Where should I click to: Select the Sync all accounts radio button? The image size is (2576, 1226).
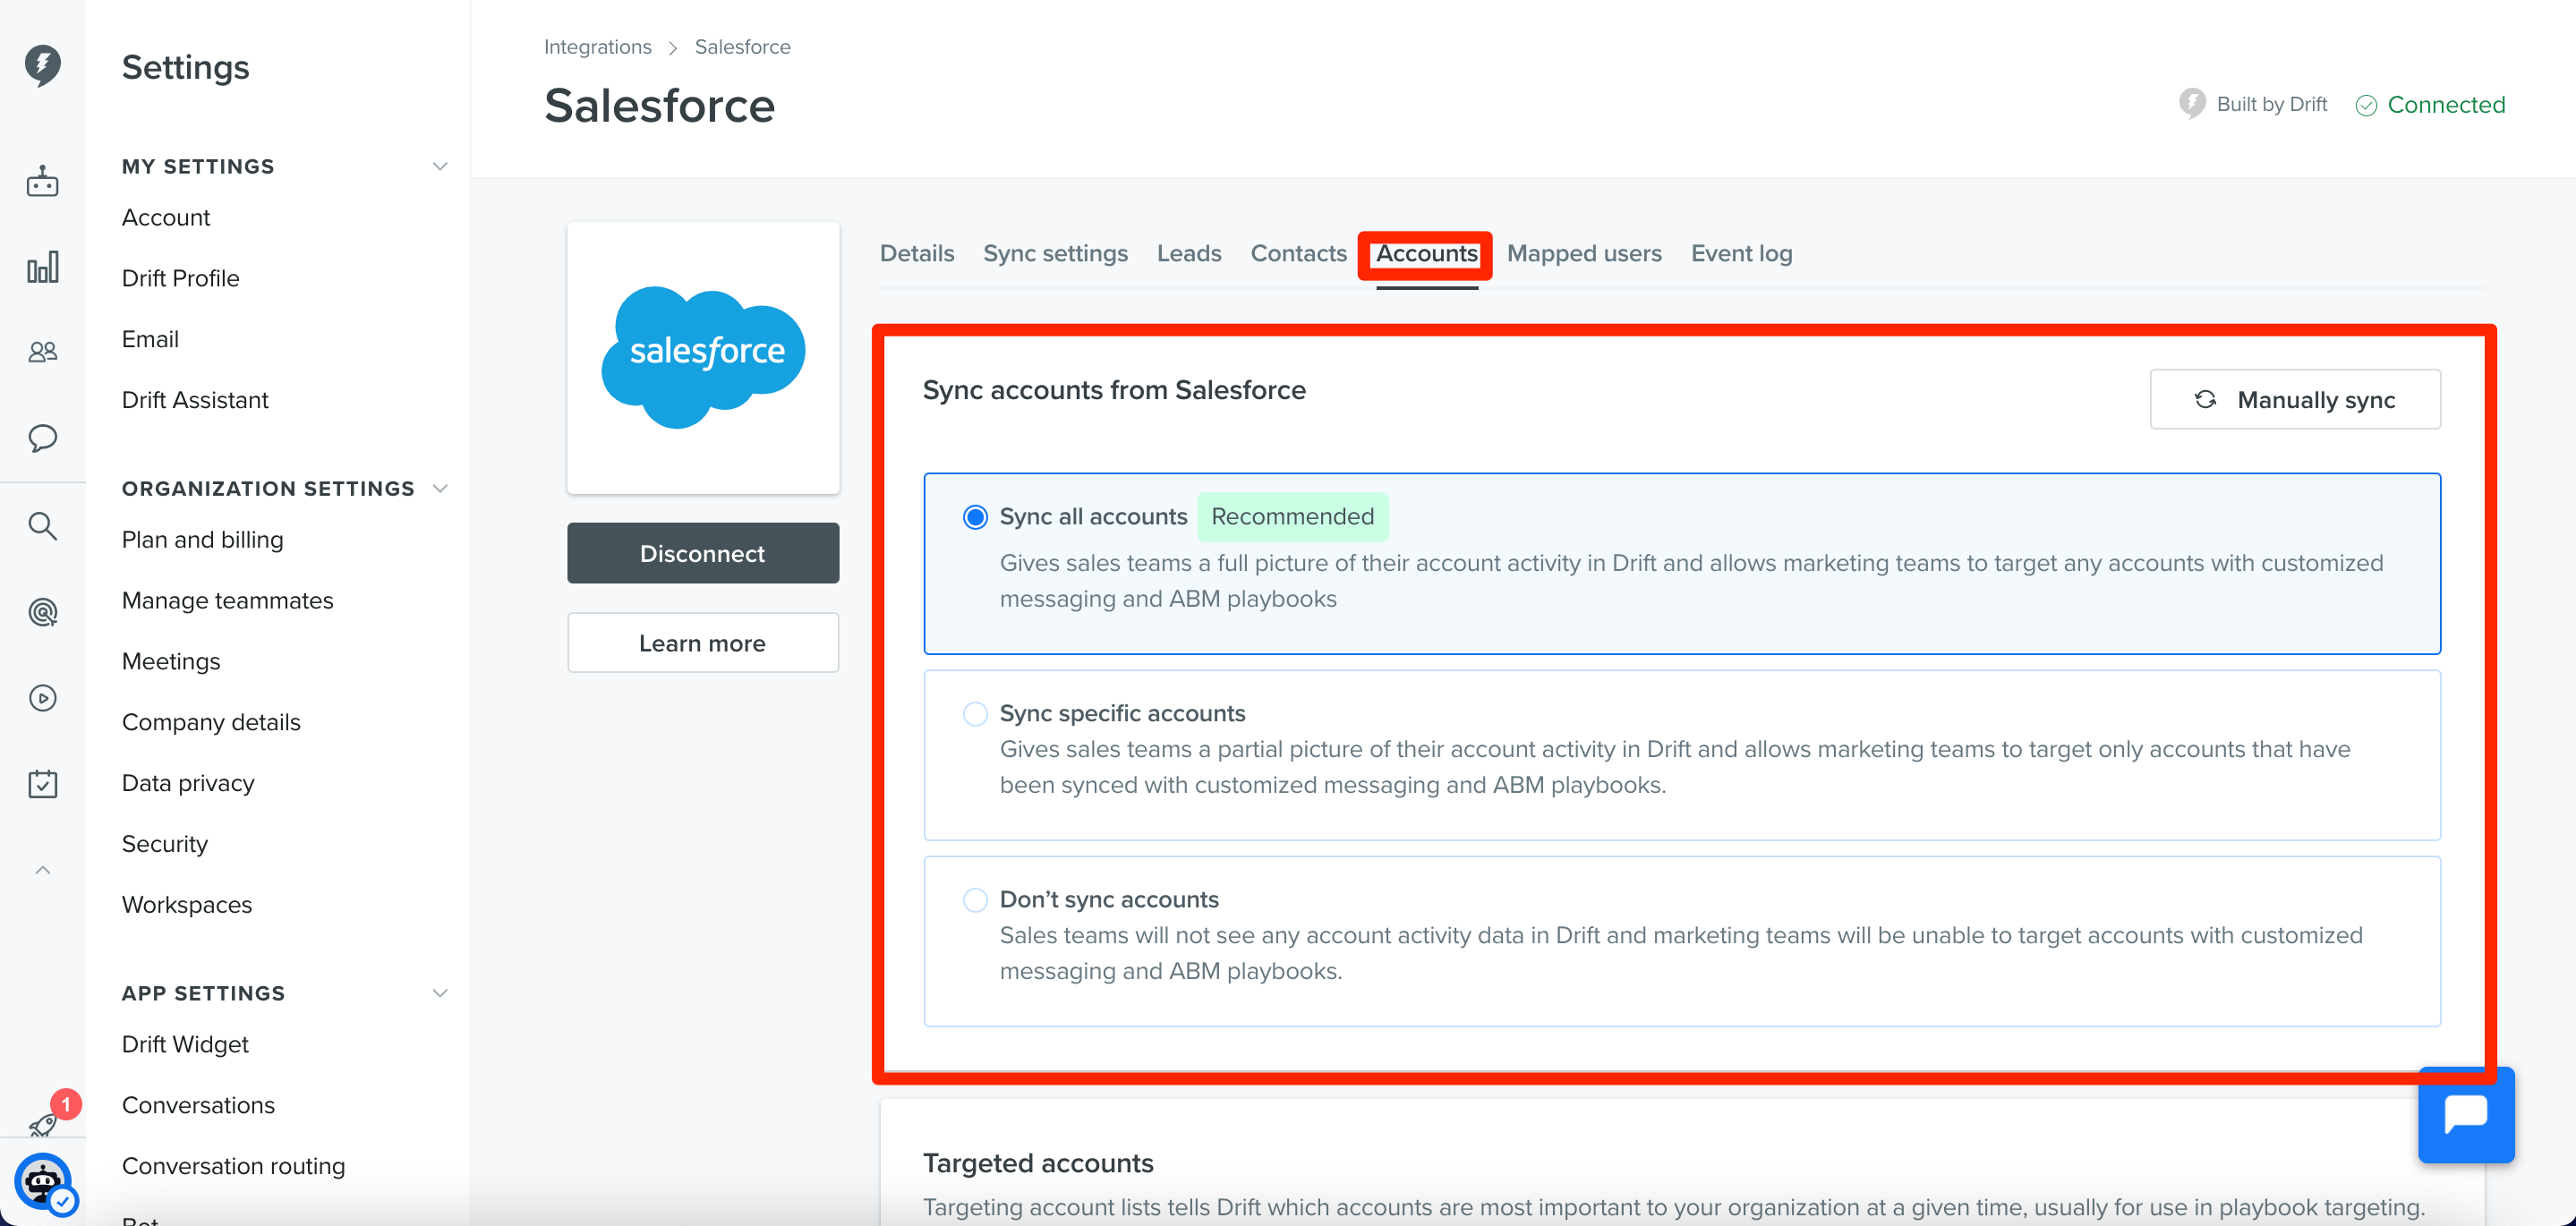(975, 517)
